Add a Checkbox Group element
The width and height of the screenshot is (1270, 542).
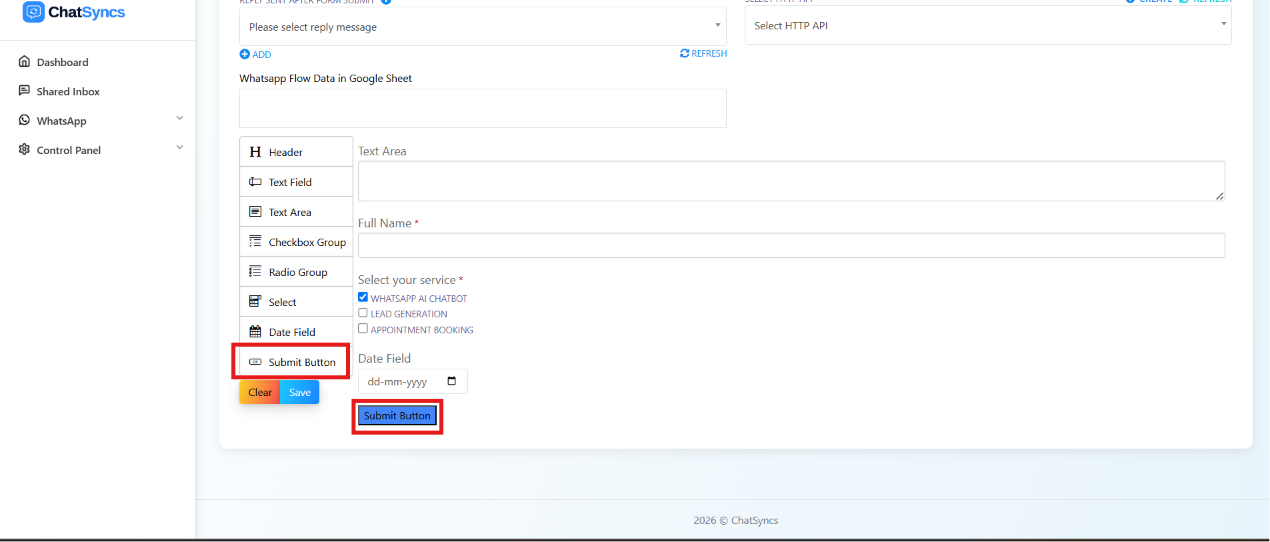tap(296, 242)
